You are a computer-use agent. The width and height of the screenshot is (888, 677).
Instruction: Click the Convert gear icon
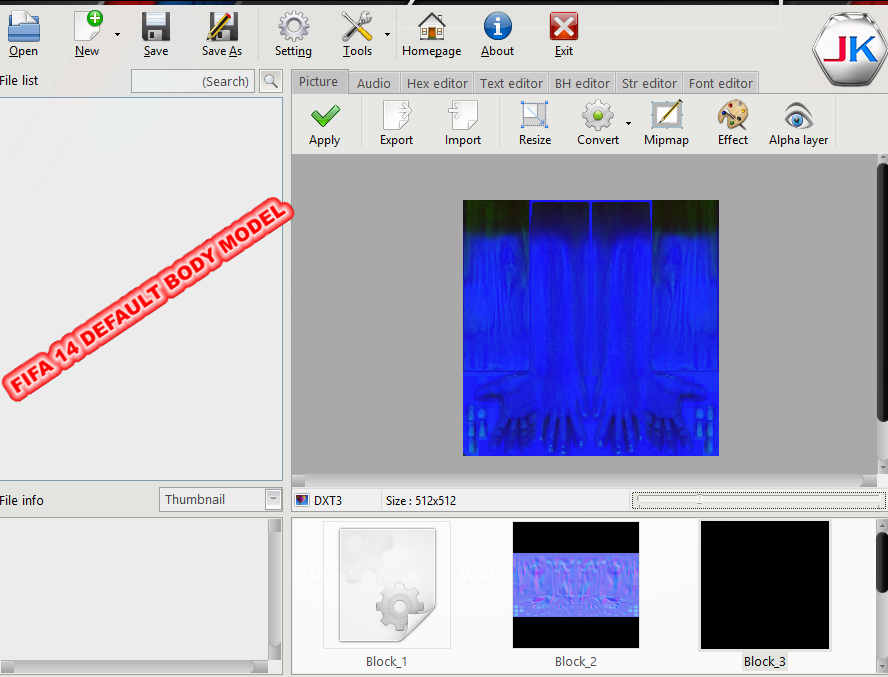[x=597, y=115]
